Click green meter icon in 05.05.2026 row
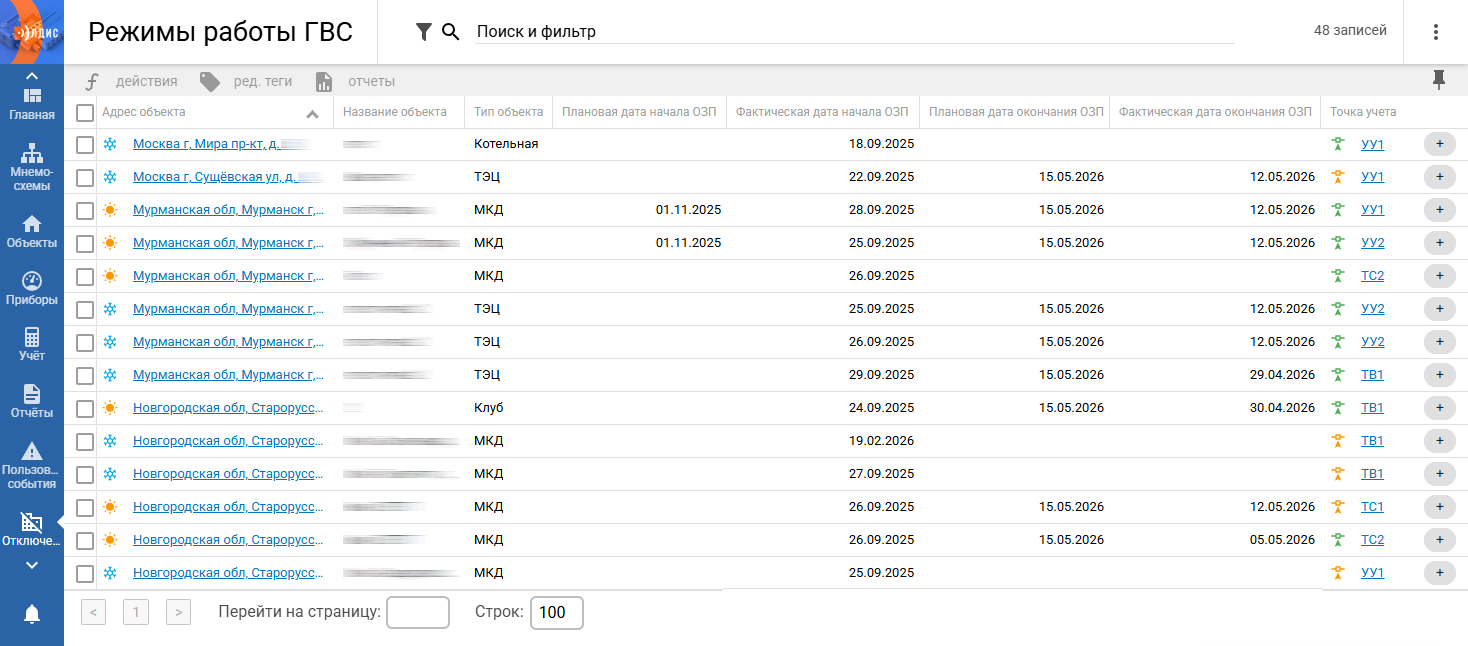The height and width of the screenshot is (646, 1468). coord(1338,540)
